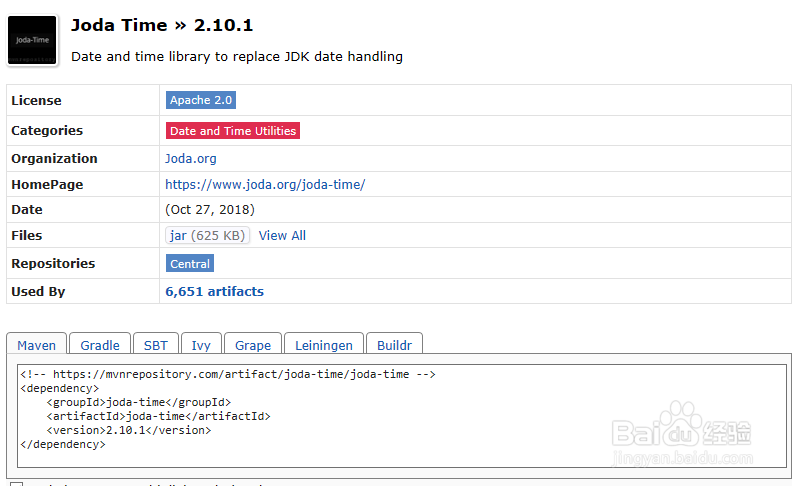Switch to the Ivy tab
Image resolution: width=798 pixels, height=486 pixels.
[201, 345]
